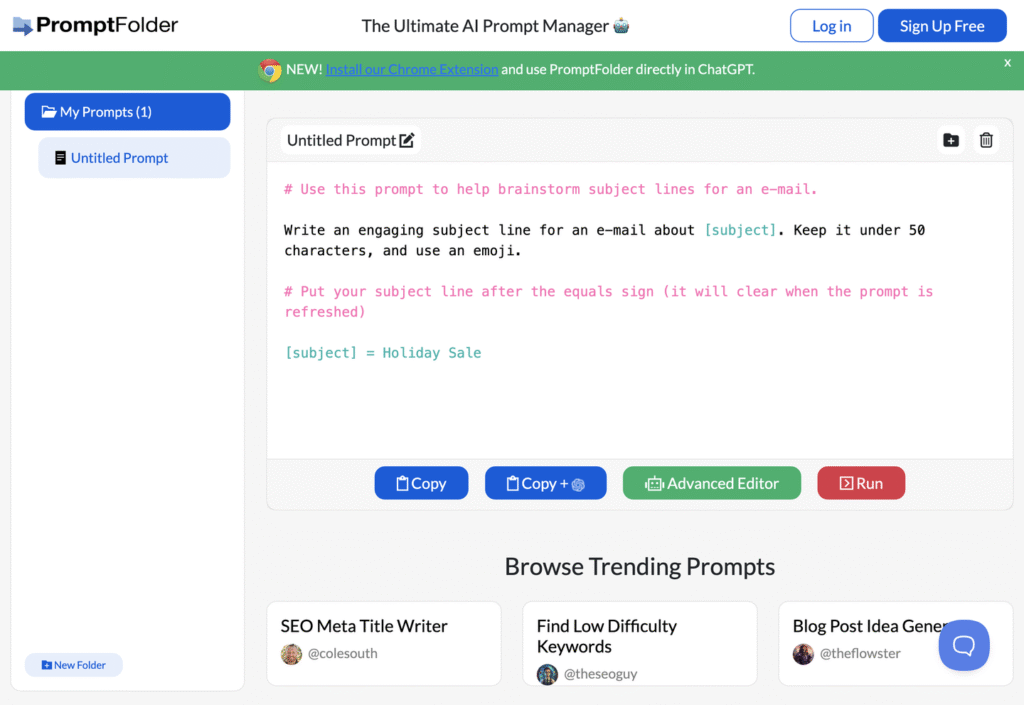Click the @colesouth author name
Image resolution: width=1024 pixels, height=705 pixels.
(x=342, y=653)
